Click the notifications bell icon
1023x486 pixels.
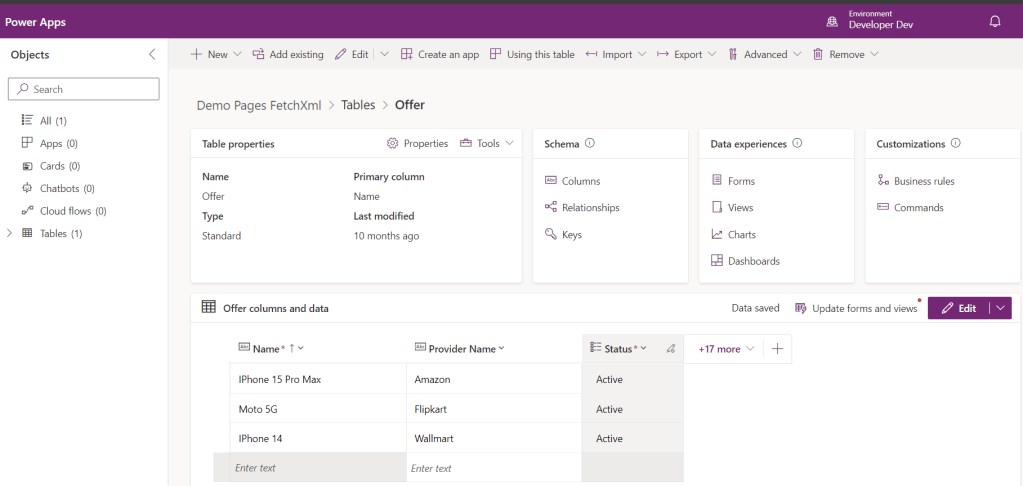994,21
